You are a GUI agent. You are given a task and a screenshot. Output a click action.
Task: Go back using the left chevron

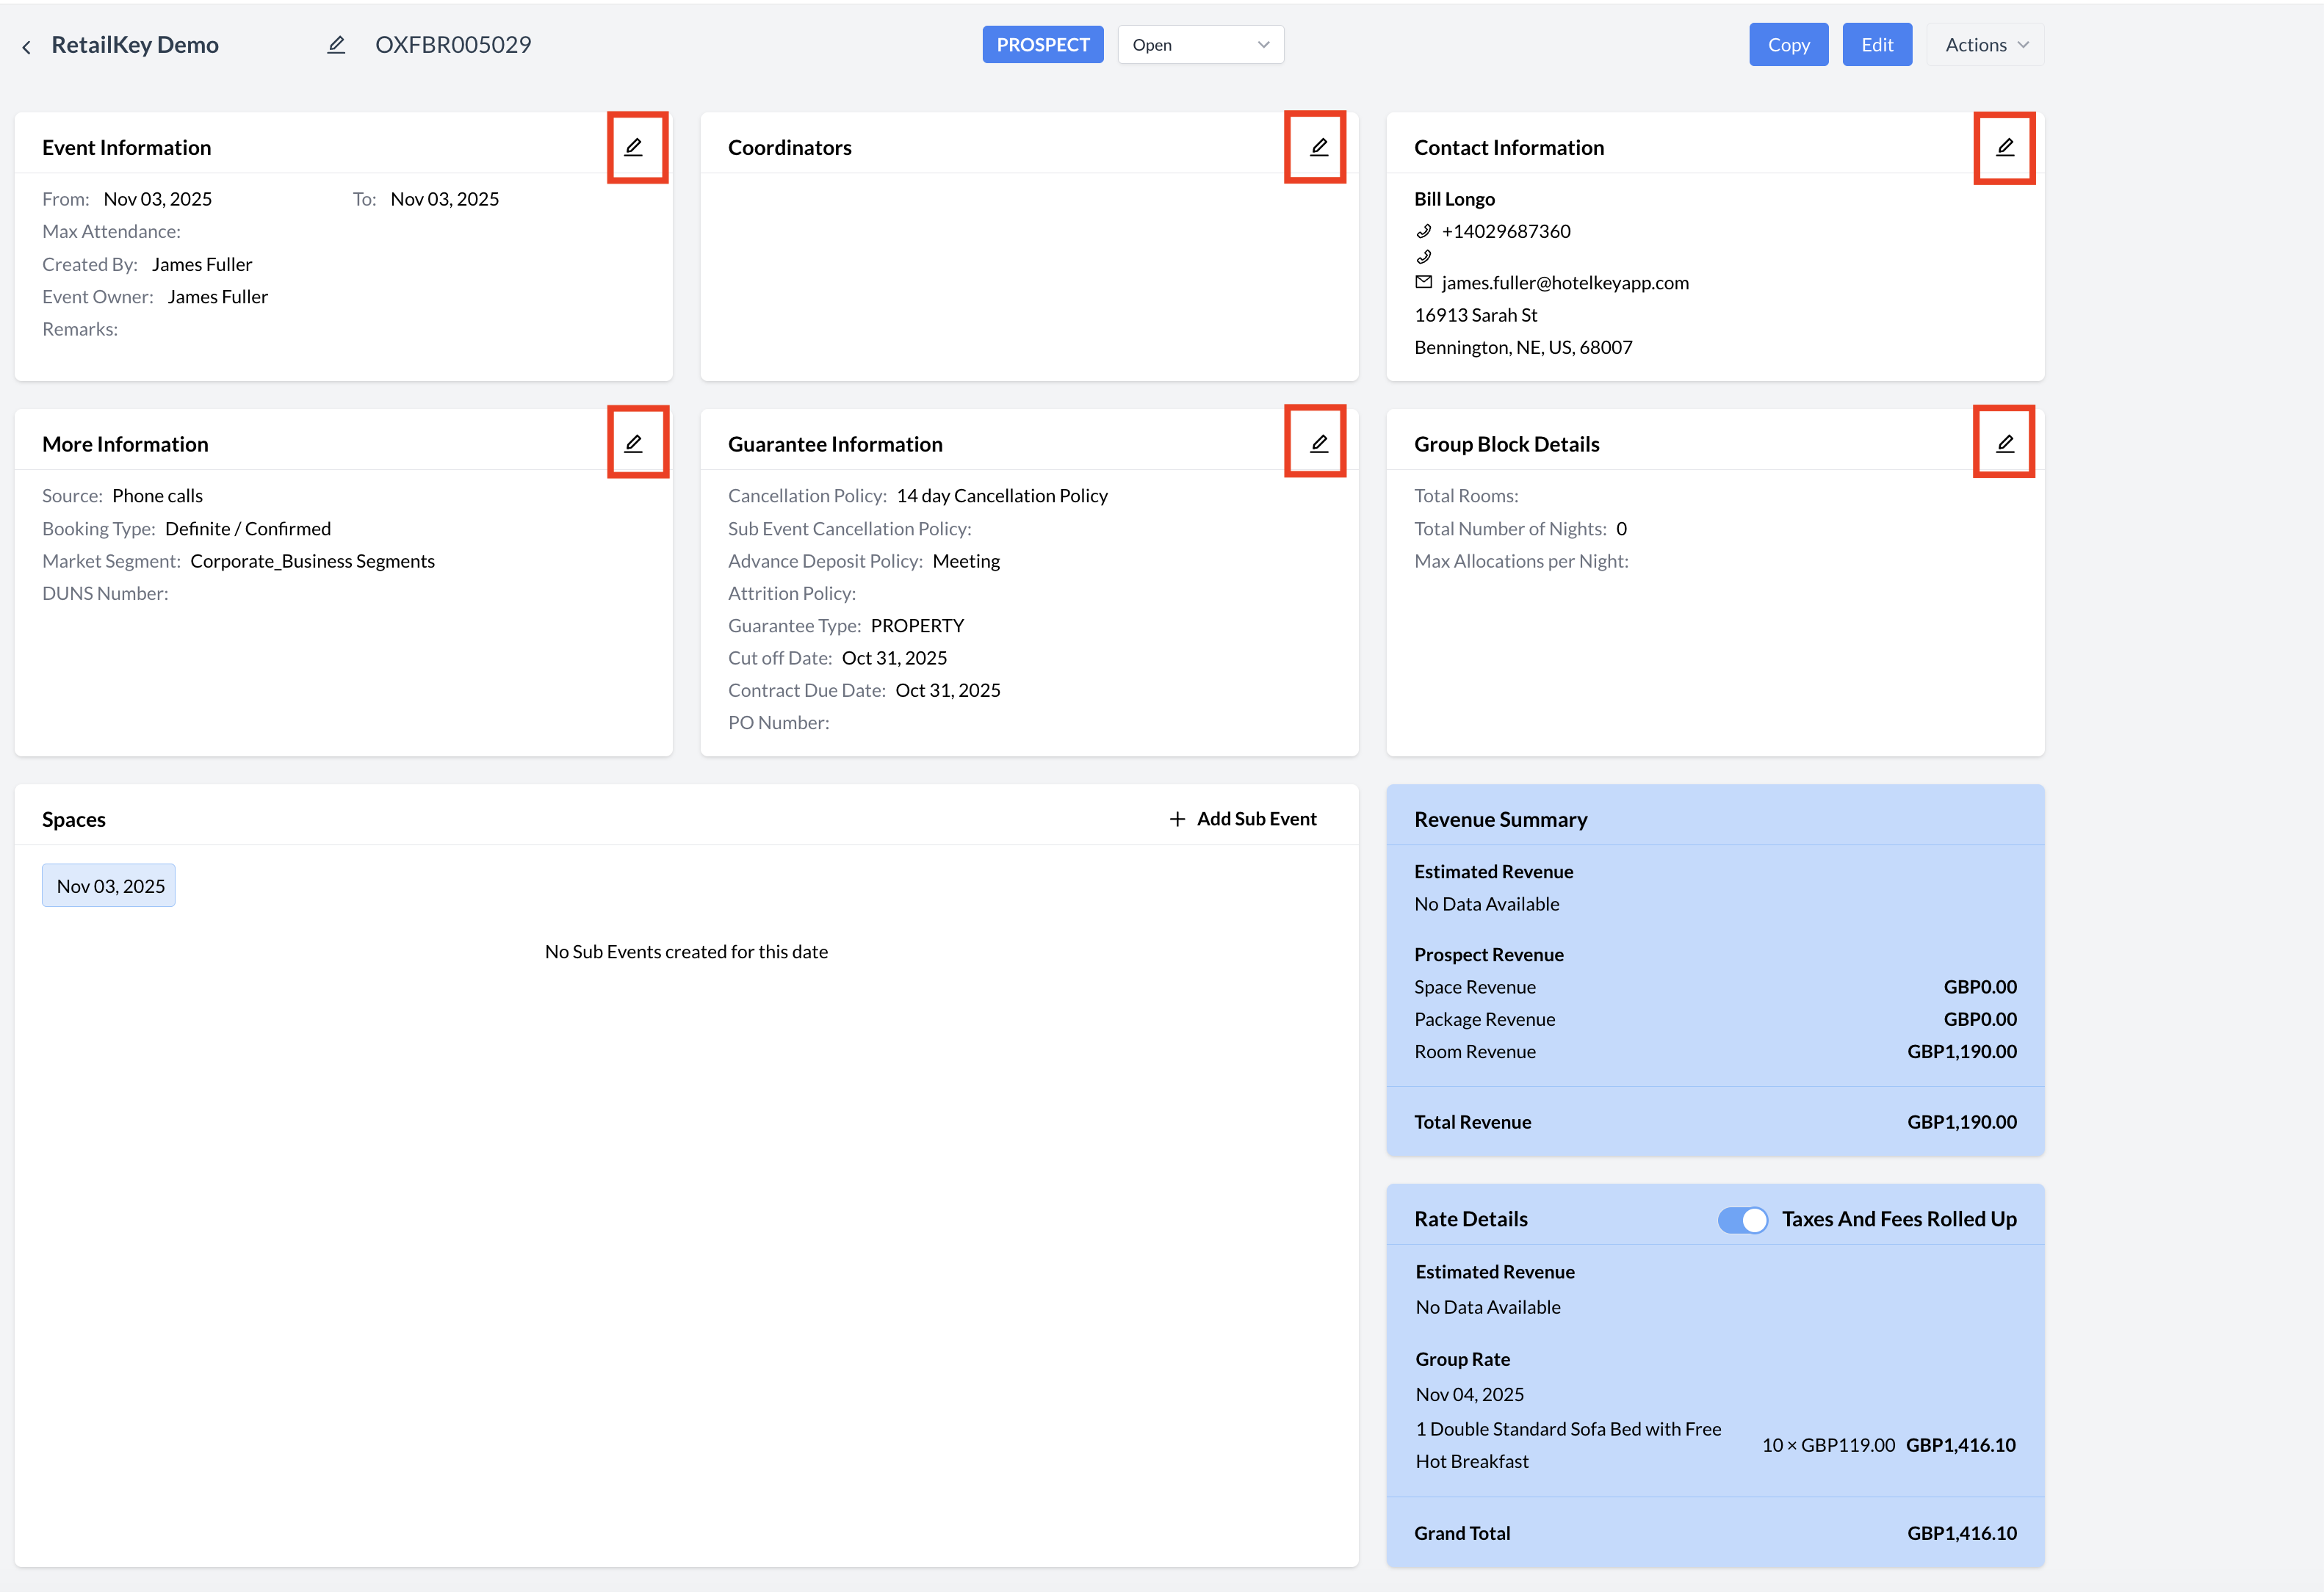point(27,46)
